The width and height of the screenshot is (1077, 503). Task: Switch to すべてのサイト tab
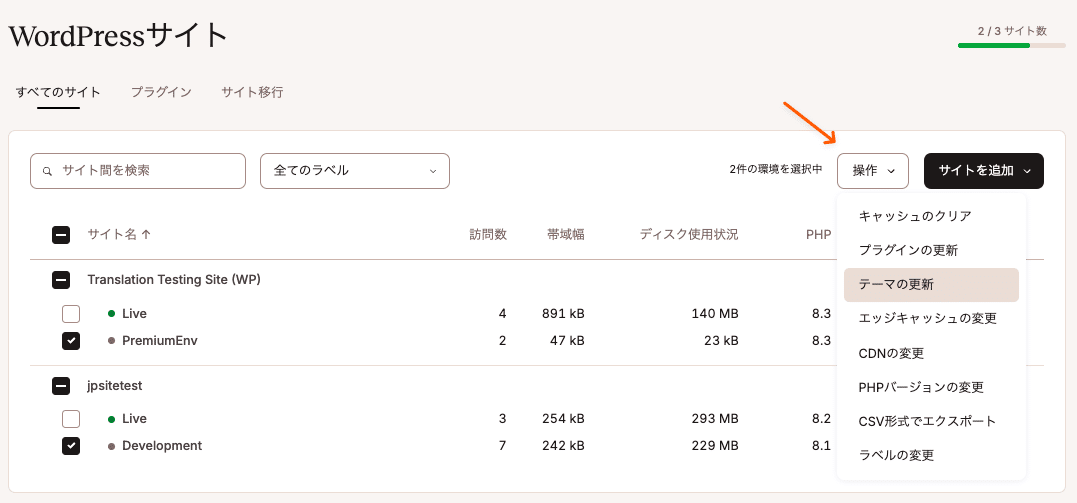(x=58, y=92)
